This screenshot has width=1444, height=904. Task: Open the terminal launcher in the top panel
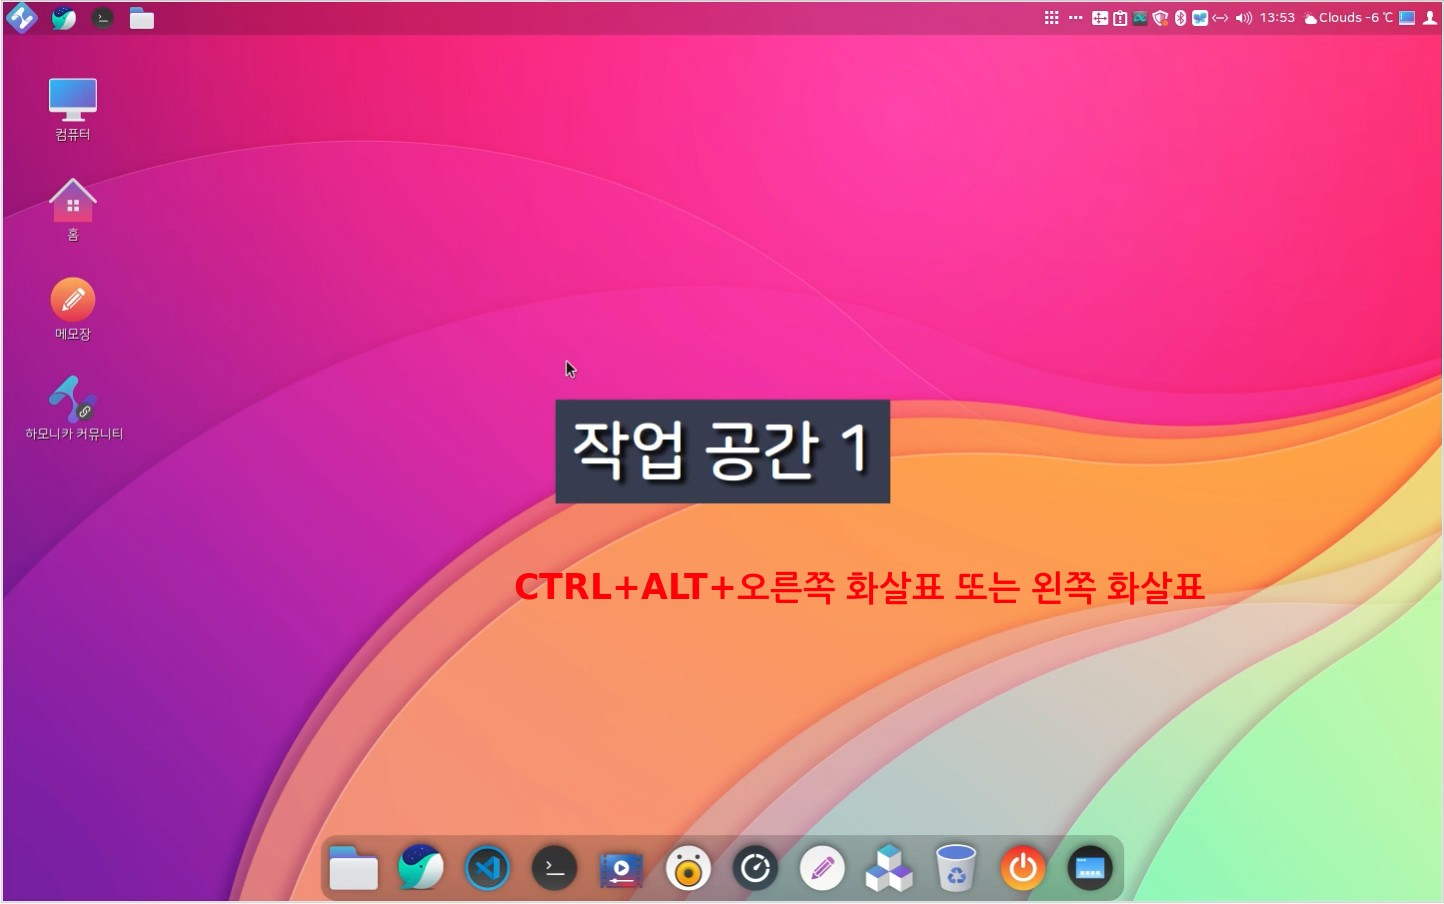click(102, 18)
